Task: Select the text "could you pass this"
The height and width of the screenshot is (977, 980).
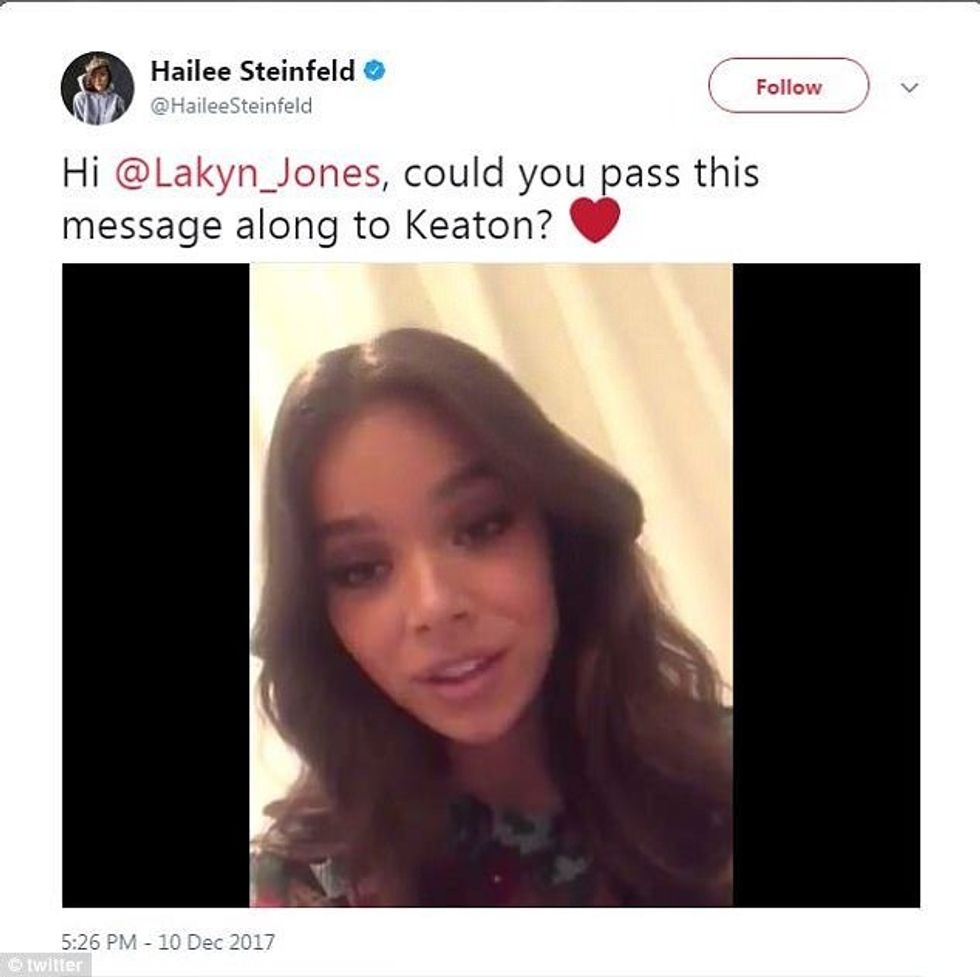Action: tap(581, 173)
